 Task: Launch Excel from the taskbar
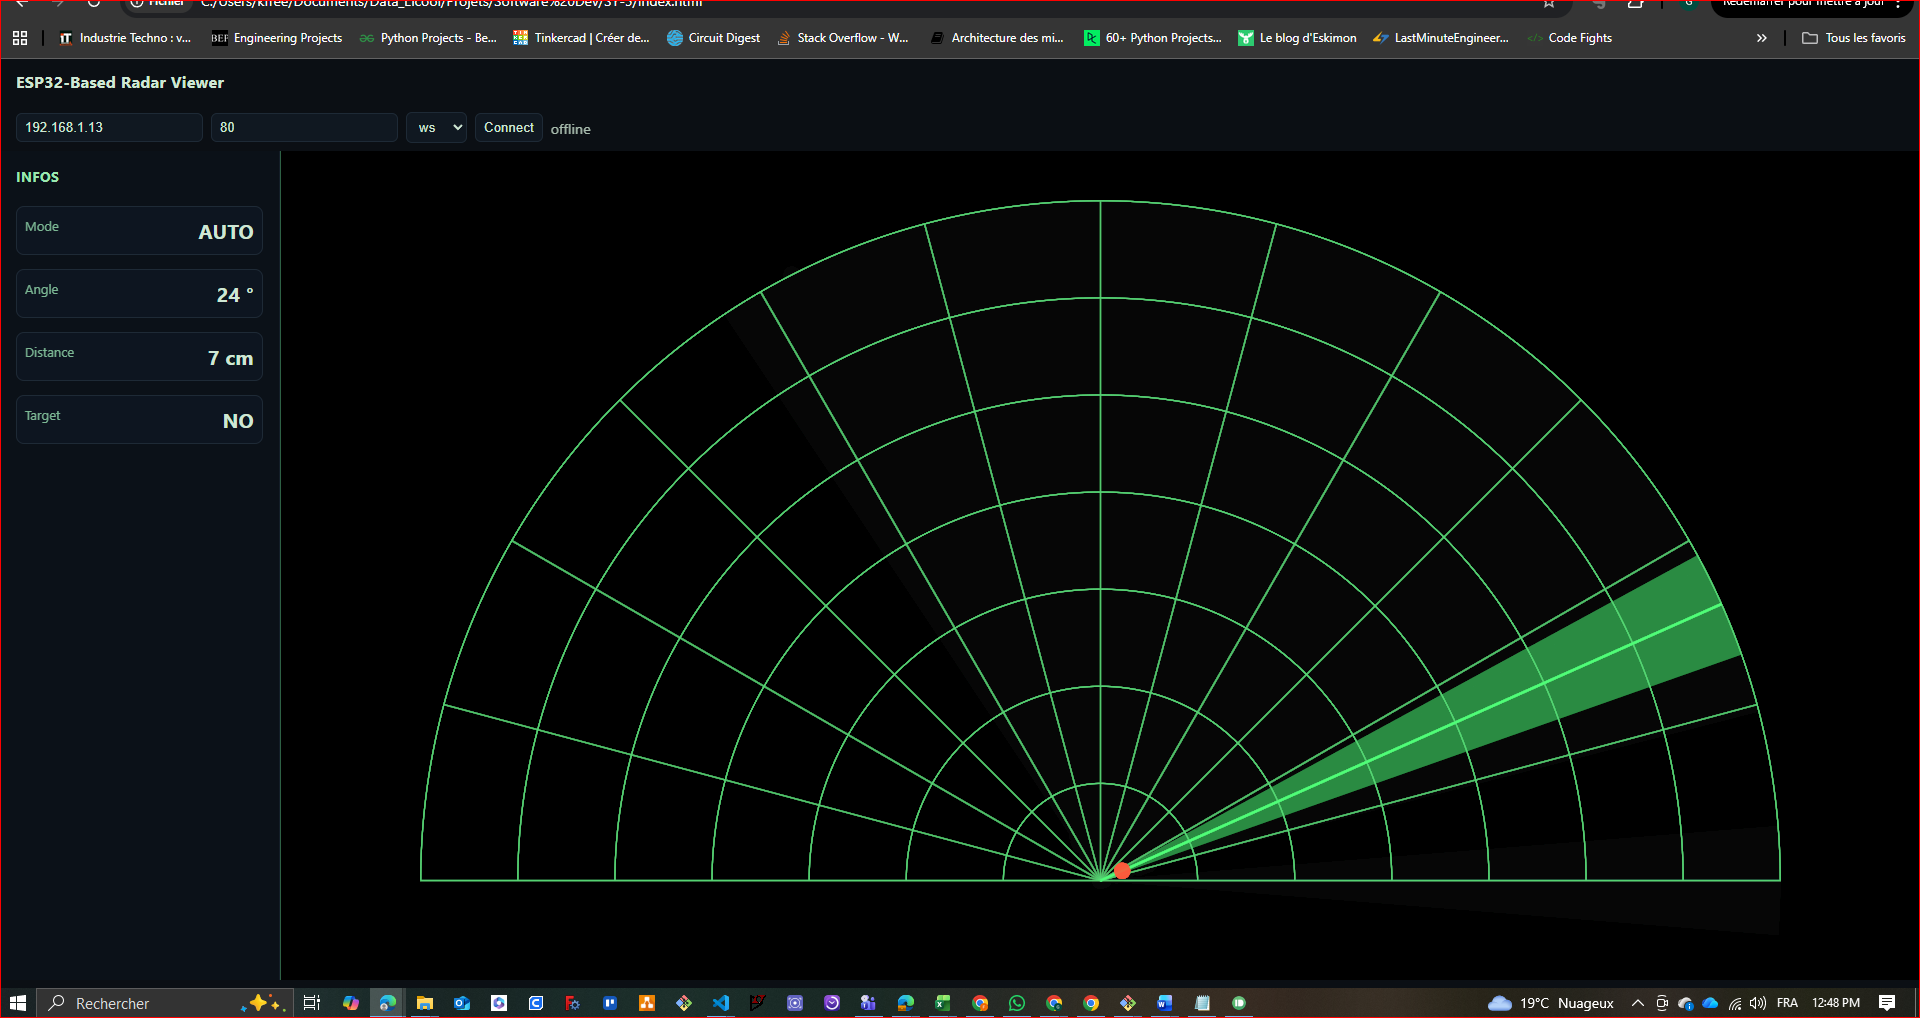point(943,1003)
